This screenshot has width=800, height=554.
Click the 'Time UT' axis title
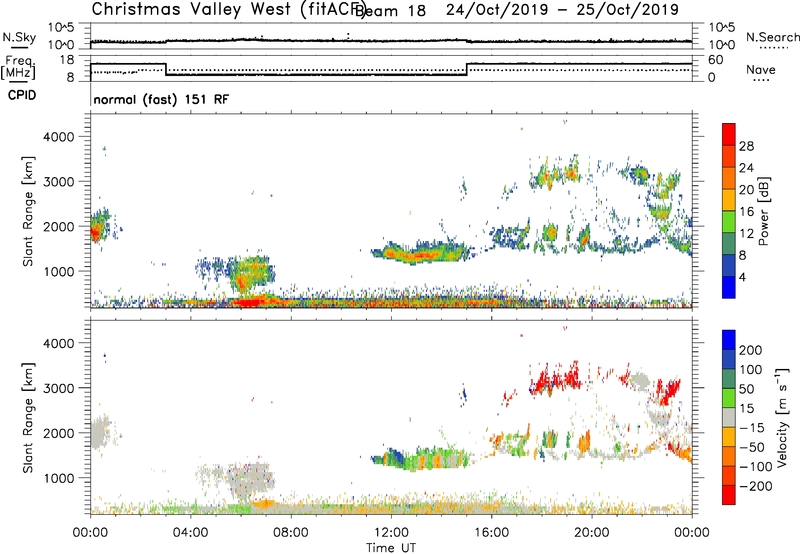391,548
